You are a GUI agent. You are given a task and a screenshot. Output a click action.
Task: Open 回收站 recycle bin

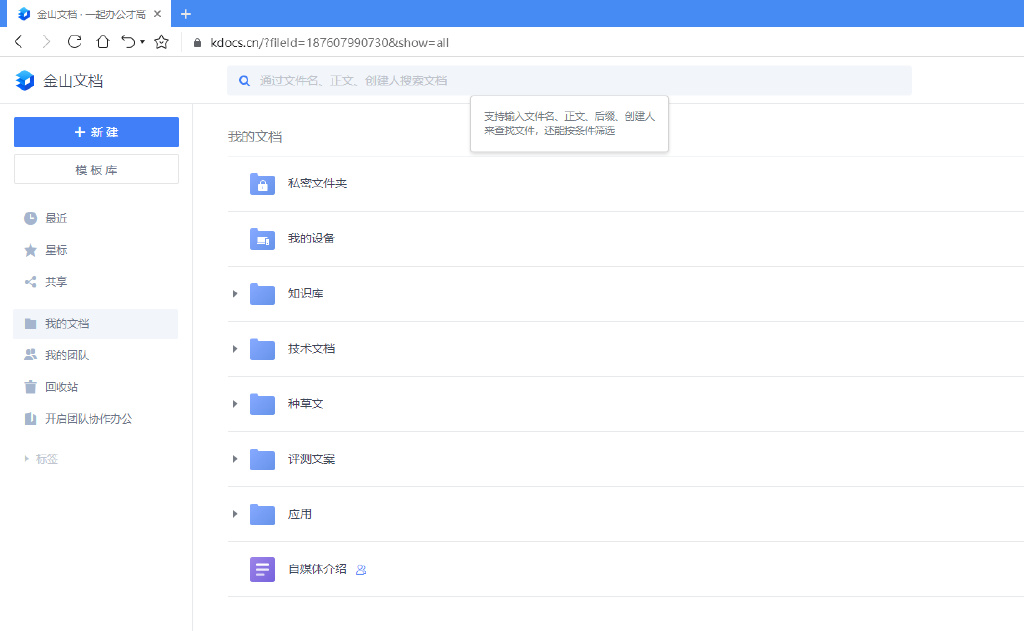[61, 387]
